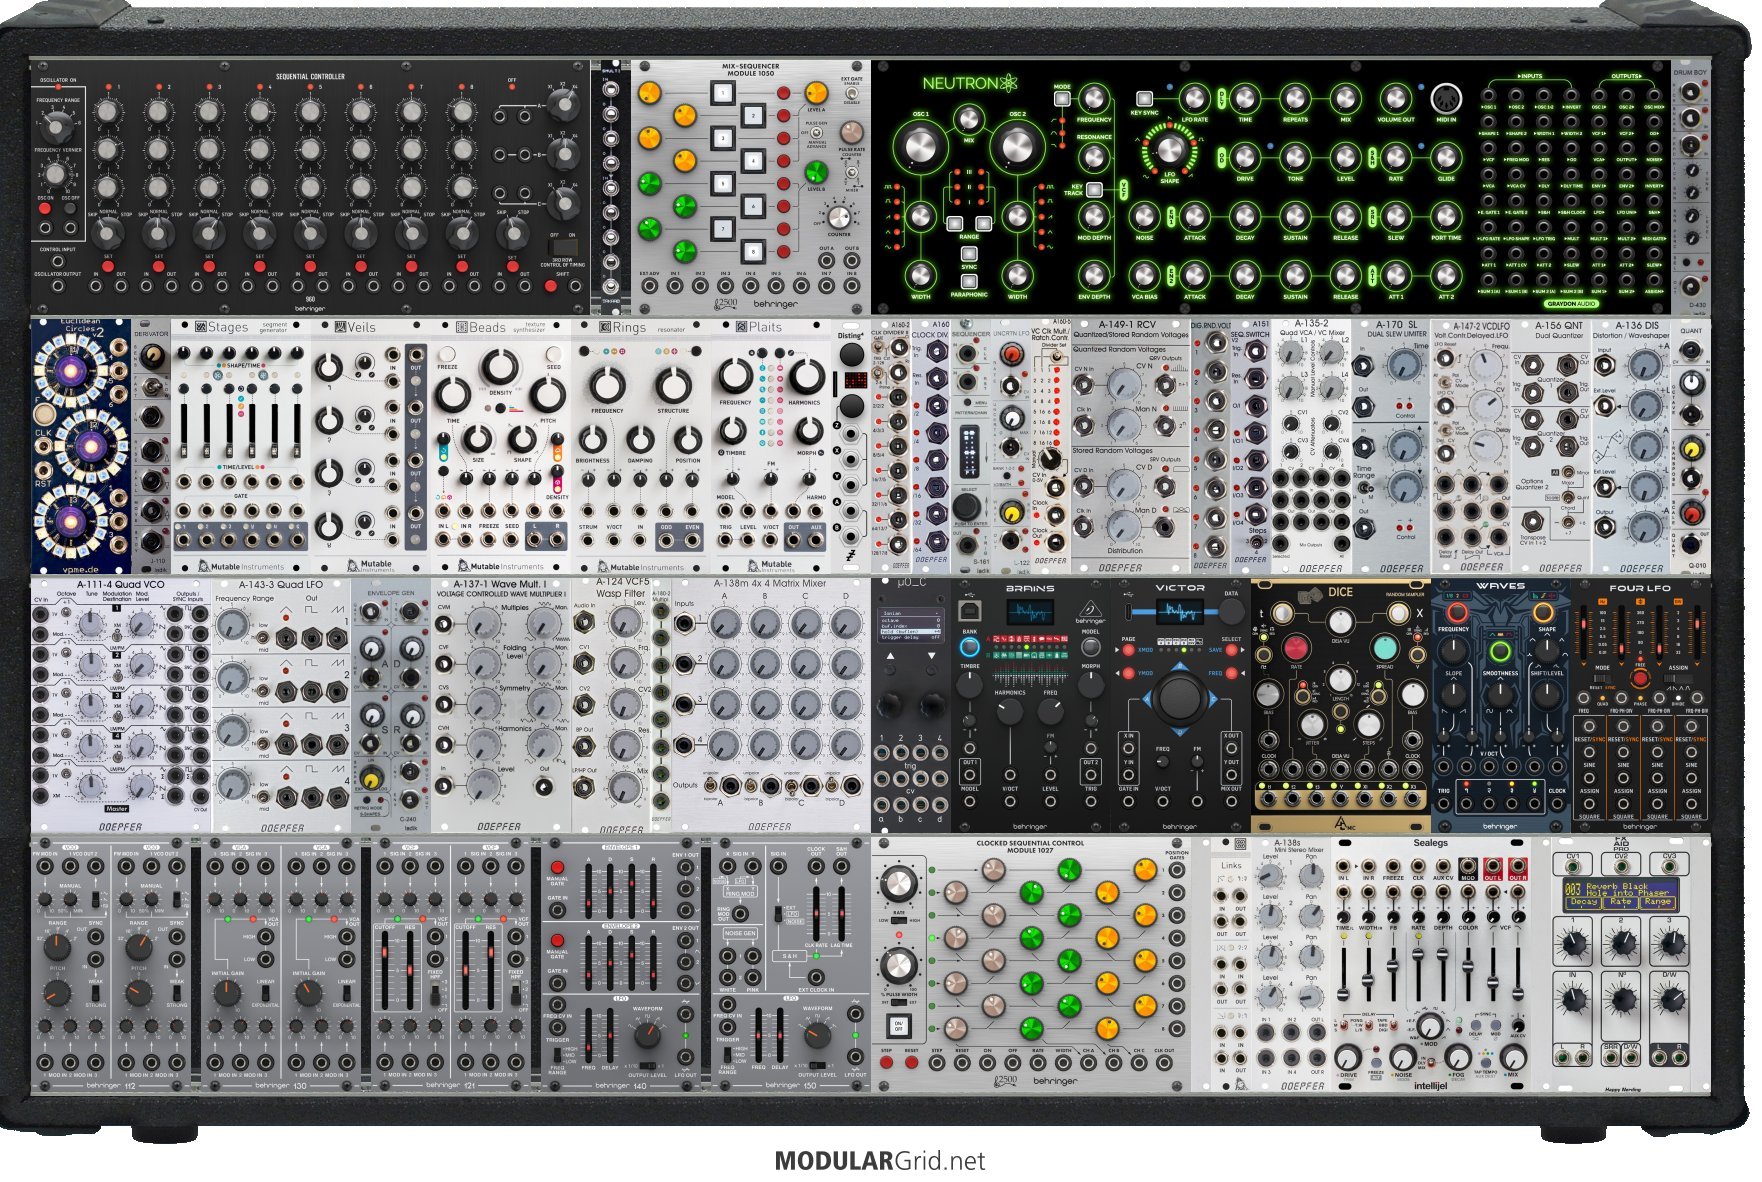Select step button 1 on Mix-Sequencer 1050
The height and width of the screenshot is (1182, 1762).
click(722, 94)
